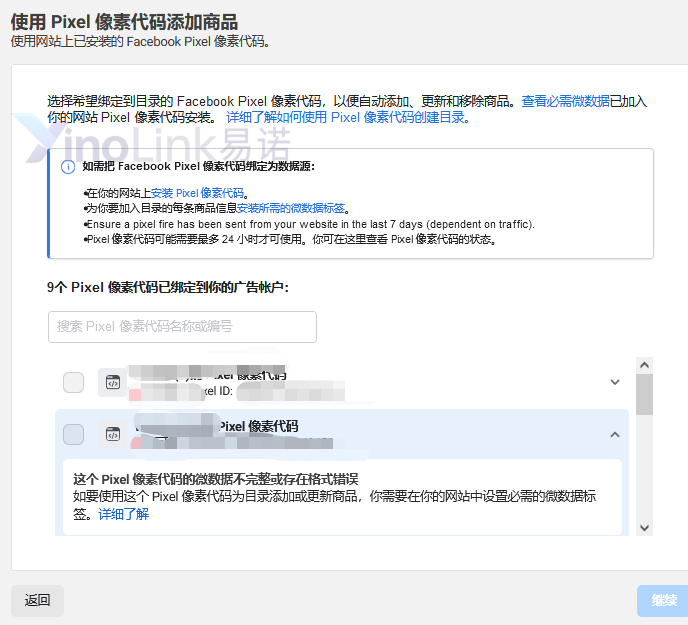Click the scrollbar thumb of the pixel list
Screen dimensions: 688x625
[644, 395]
